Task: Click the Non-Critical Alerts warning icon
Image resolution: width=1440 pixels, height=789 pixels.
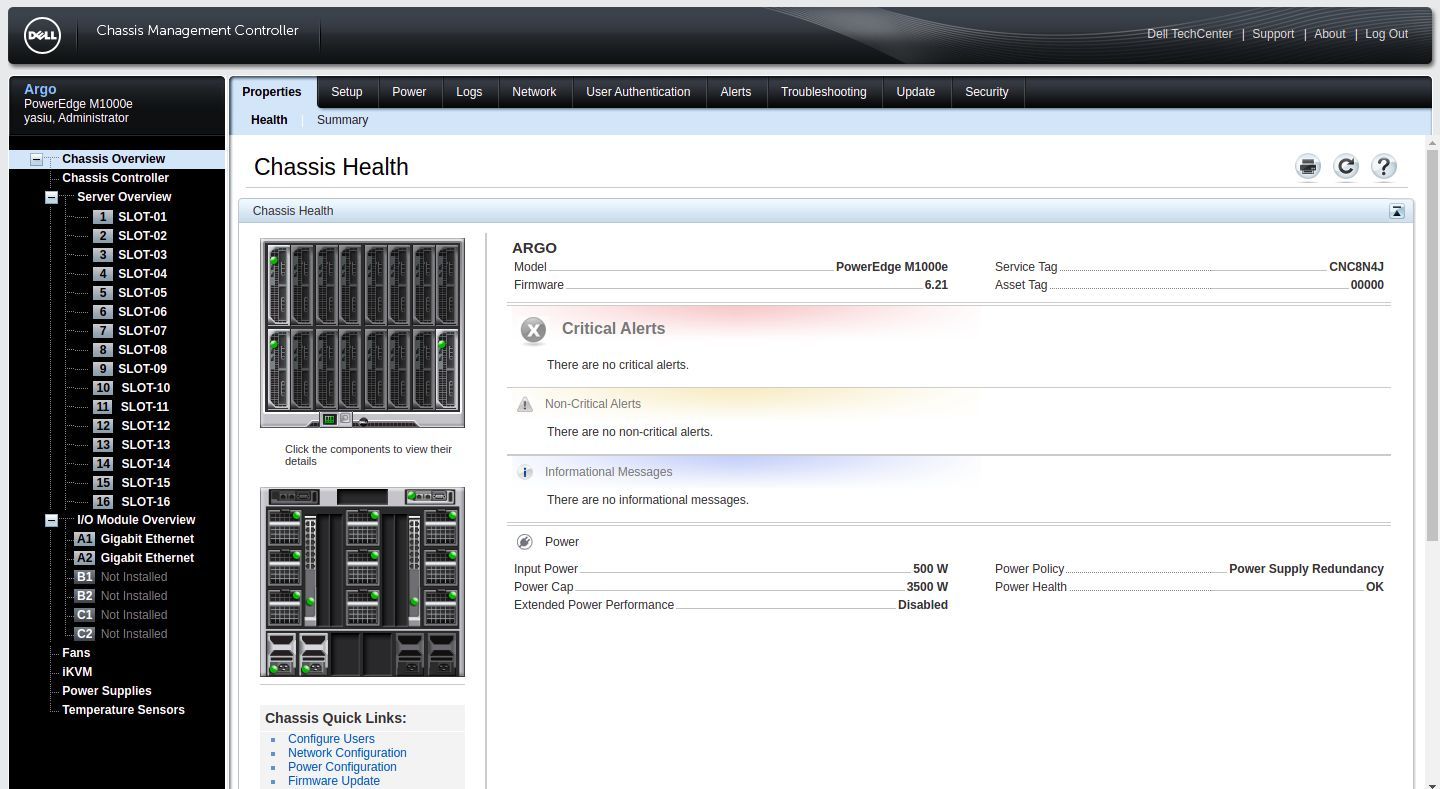Action: (525, 404)
